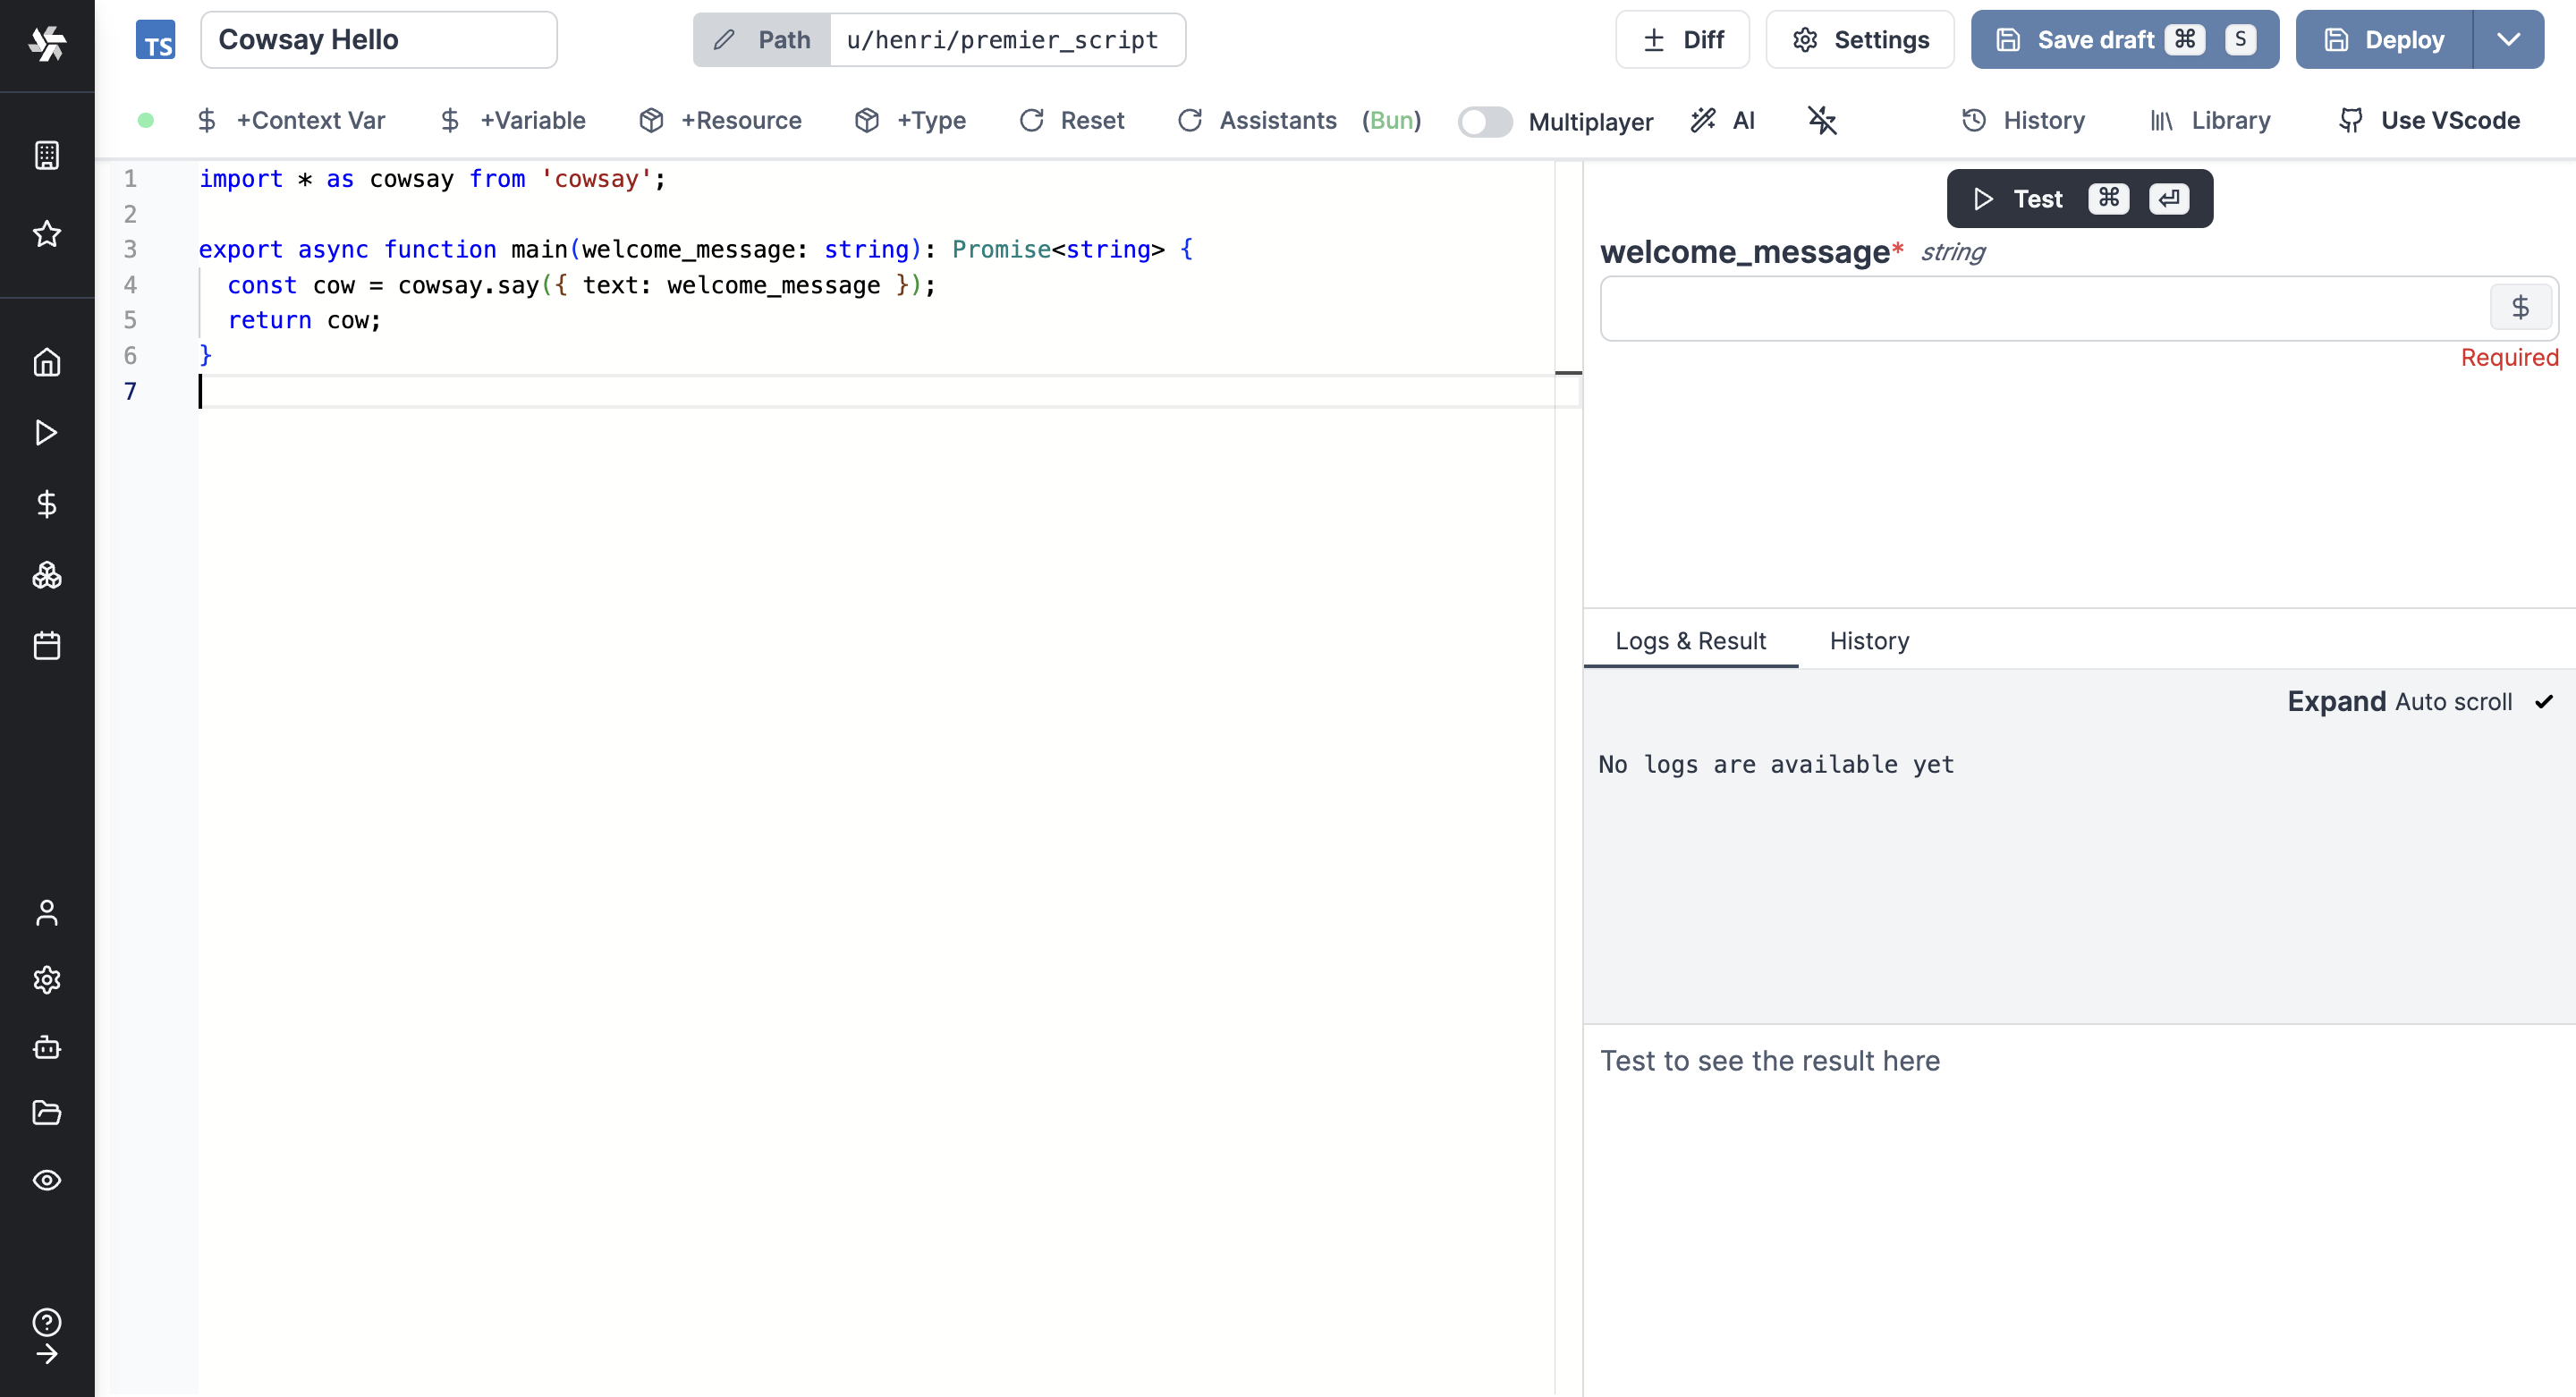Toggle the Auto scroll checkmark
The width and height of the screenshot is (2576, 1397).
click(2544, 702)
